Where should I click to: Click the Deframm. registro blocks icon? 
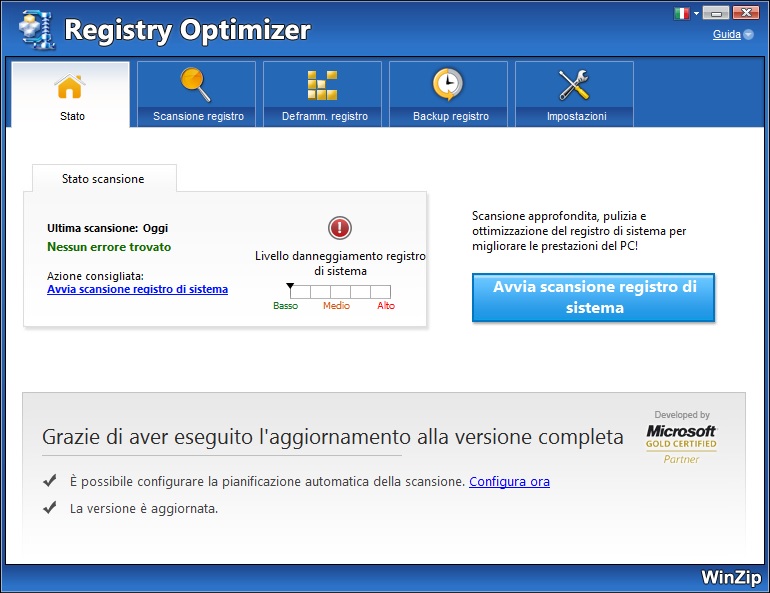point(322,85)
